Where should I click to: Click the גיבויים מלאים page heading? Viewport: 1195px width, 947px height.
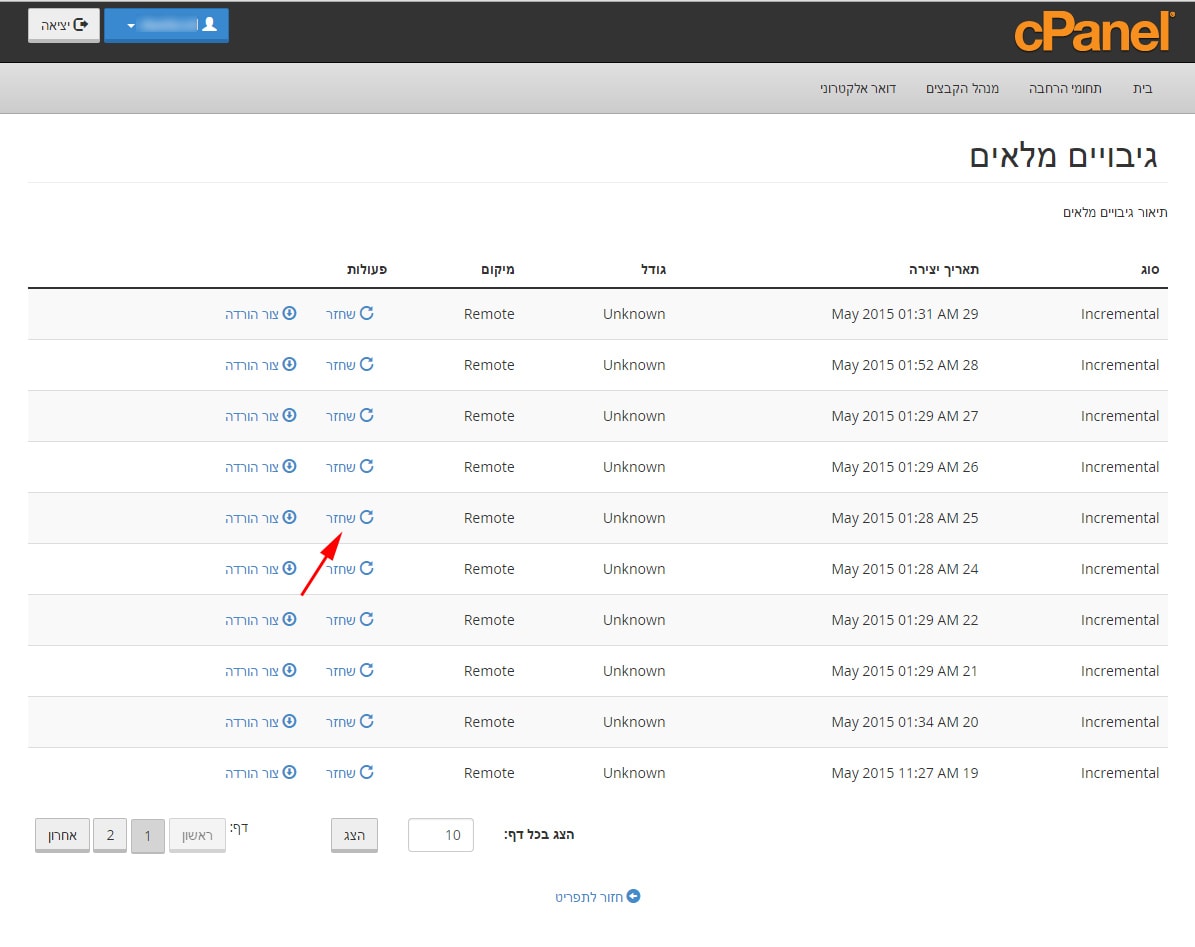(x=1063, y=156)
